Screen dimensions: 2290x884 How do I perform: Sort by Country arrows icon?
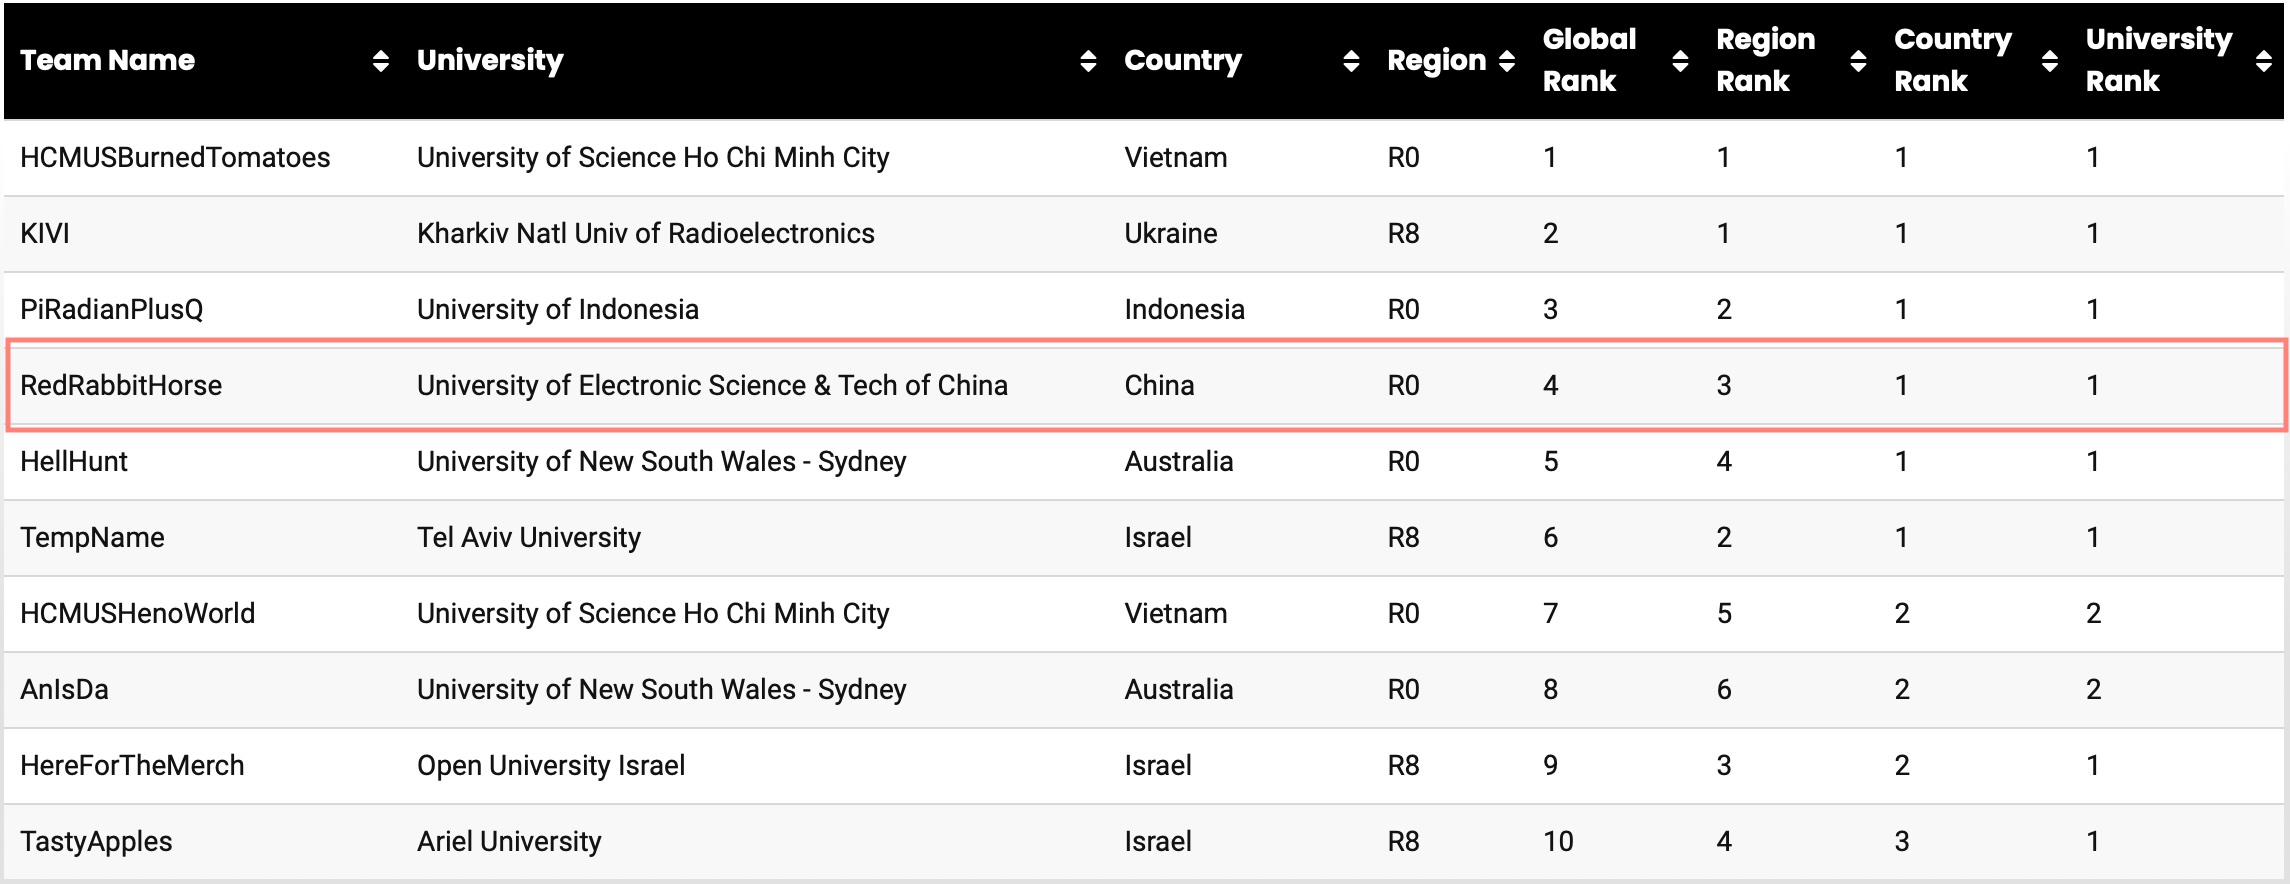1351,61
